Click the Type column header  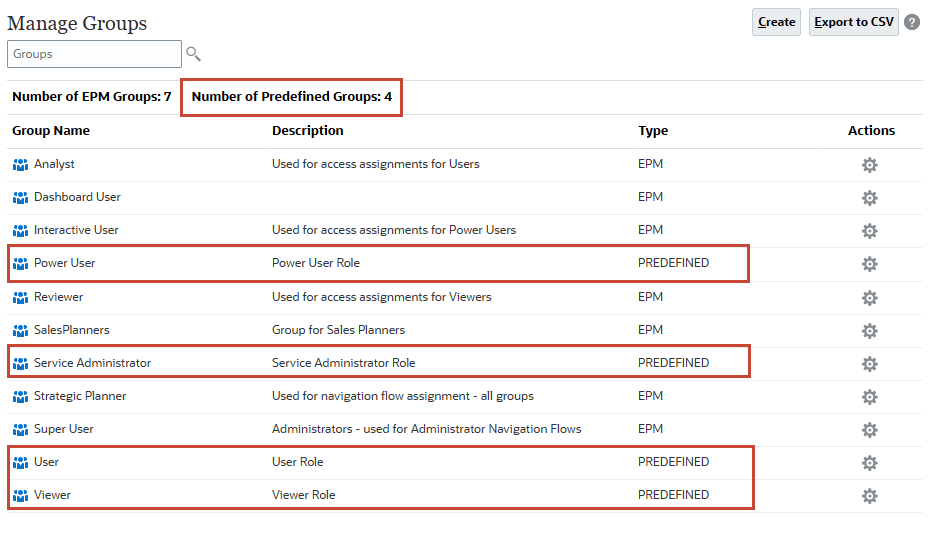coord(653,131)
